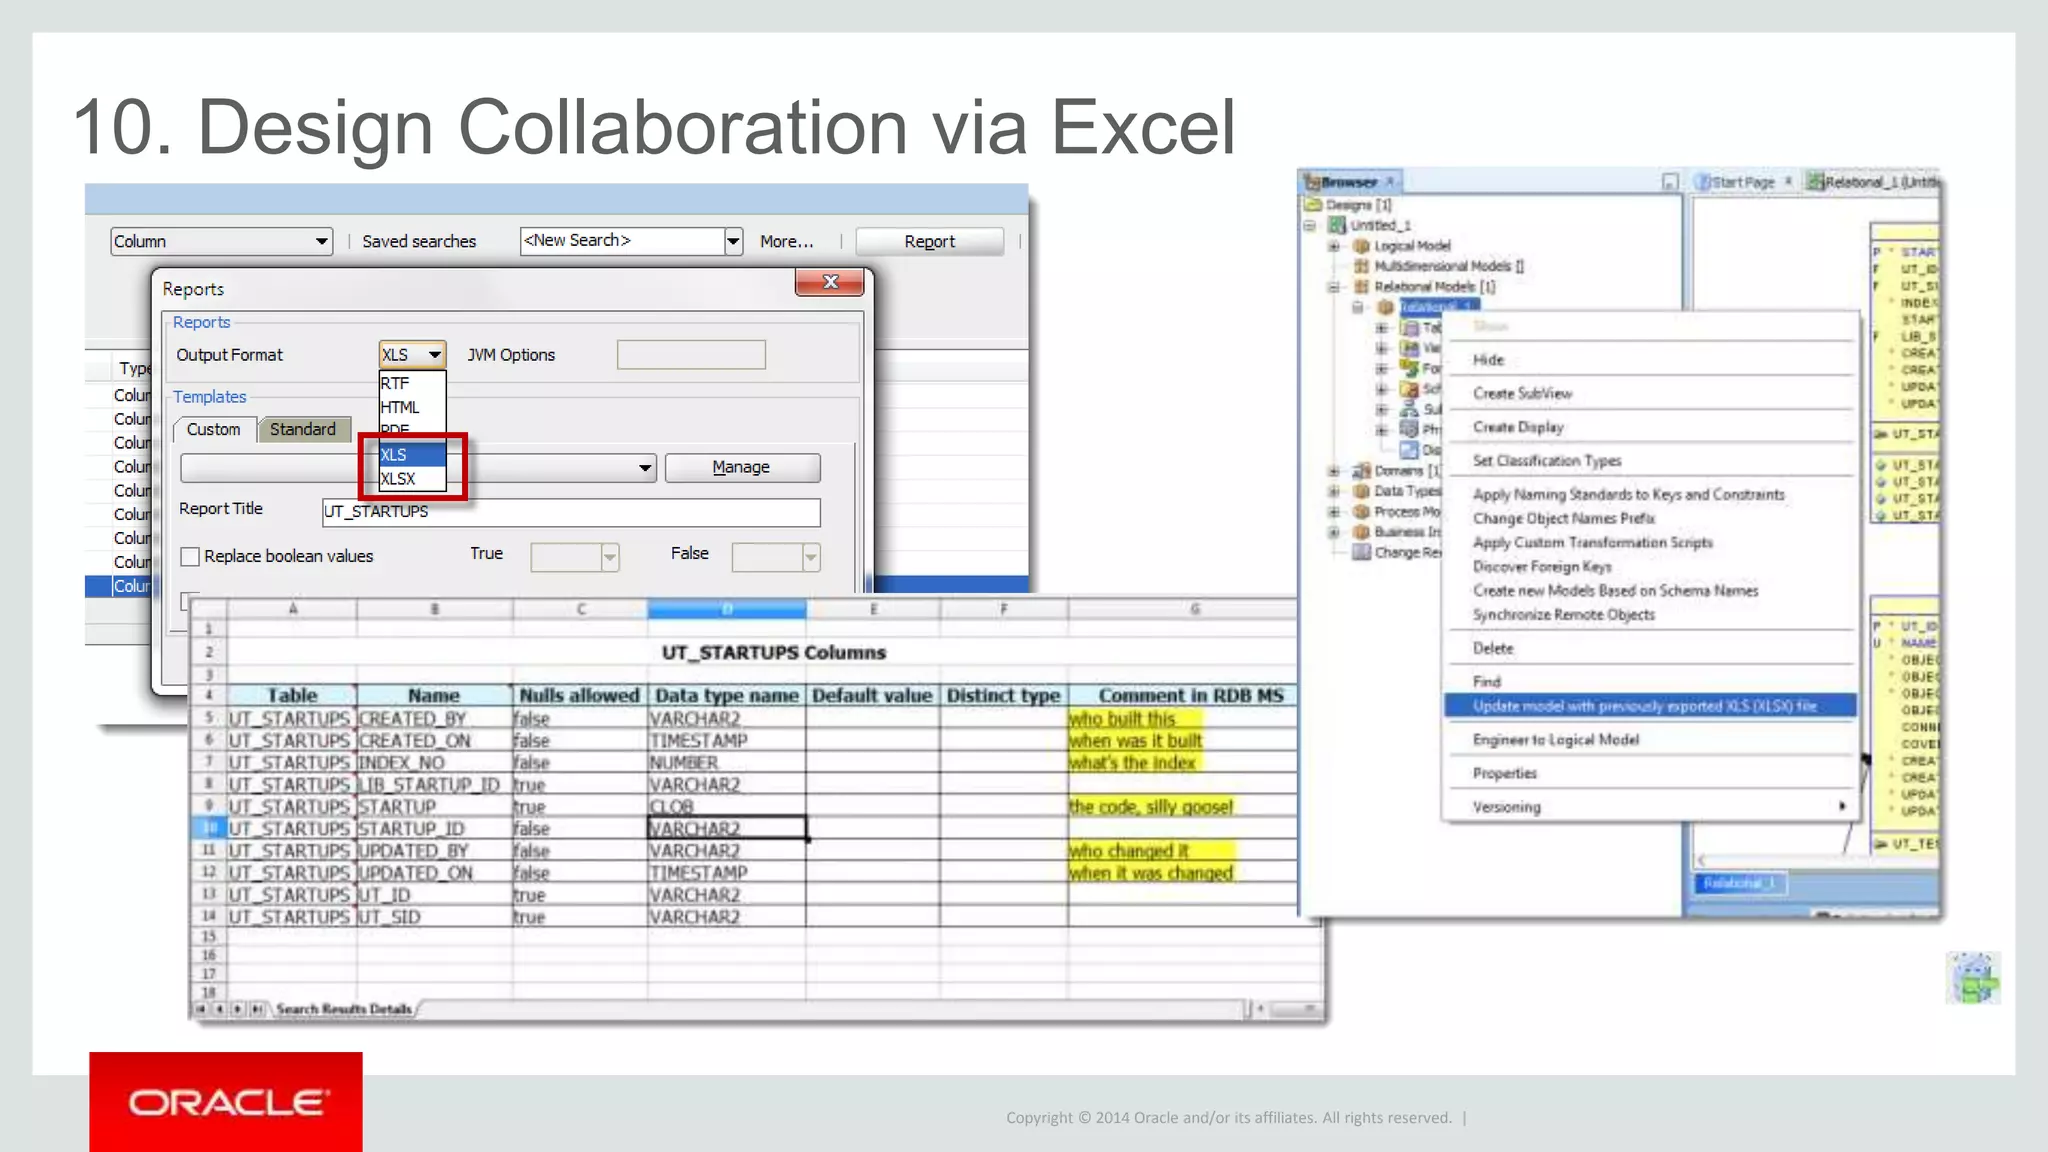Viewport: 2048px width, 1152px height.
Task: Click the Designs folder icon in Browser
Action: (x=1313, y=204)
